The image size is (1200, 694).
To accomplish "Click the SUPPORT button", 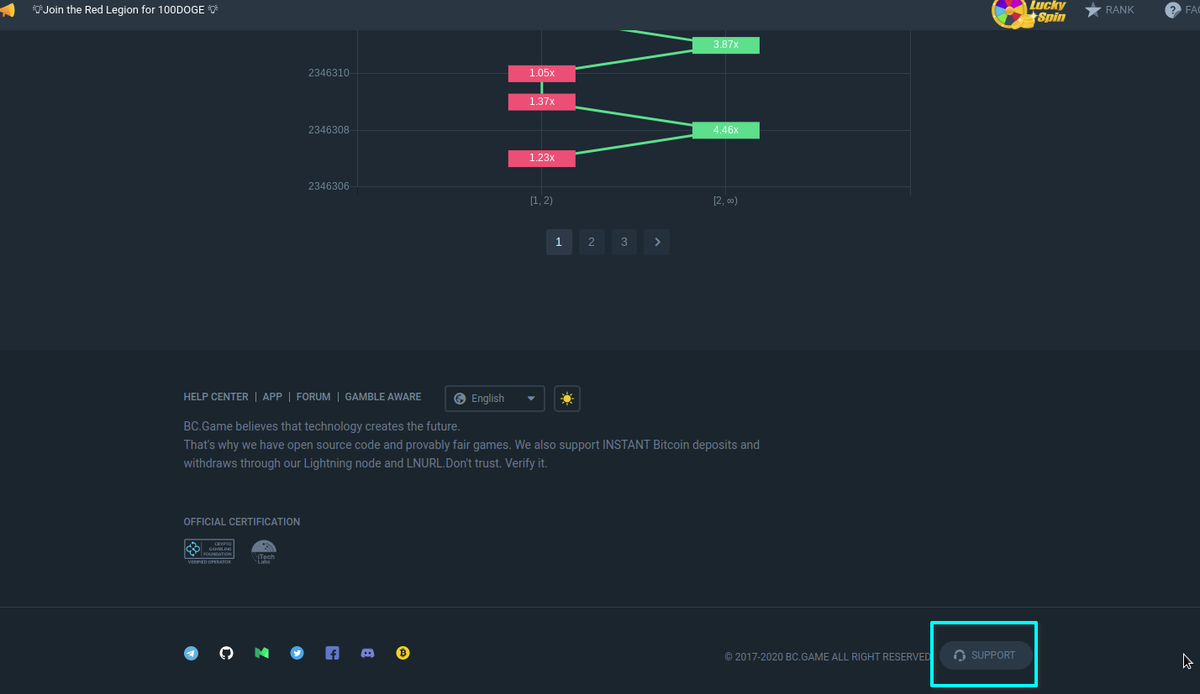I will 985,655.
